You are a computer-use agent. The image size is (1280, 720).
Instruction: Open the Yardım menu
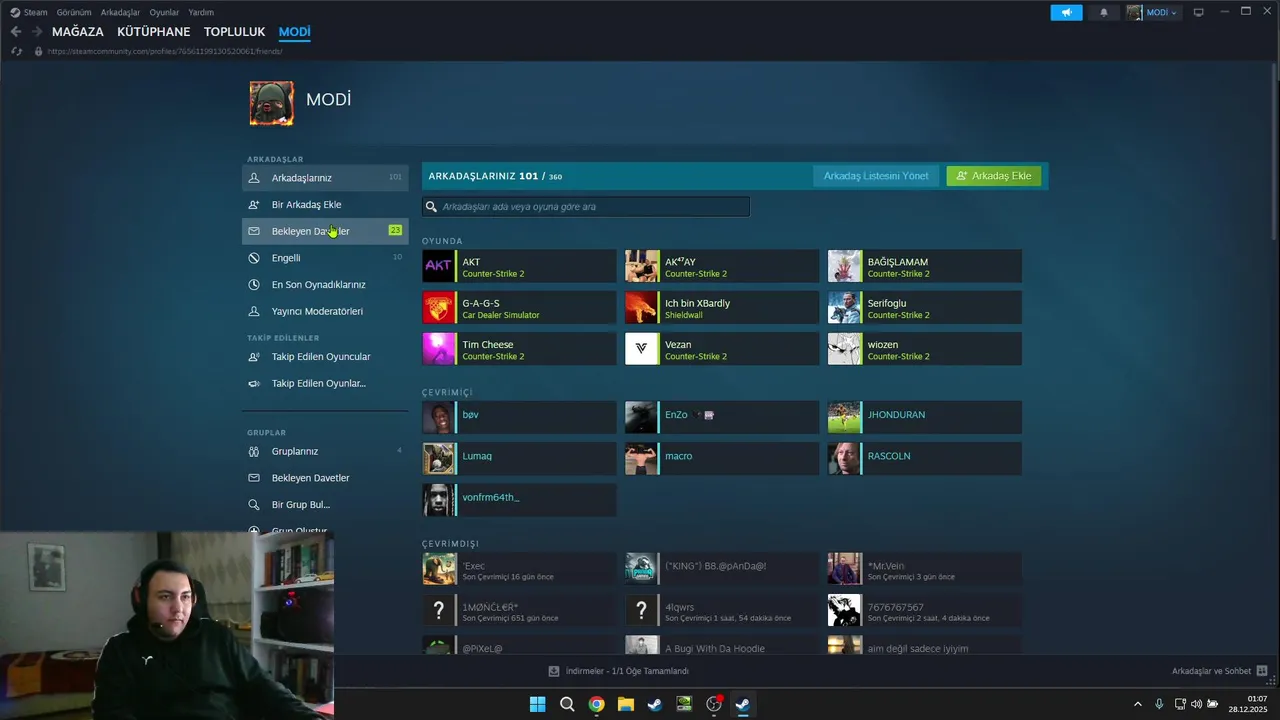[x=201, y=12]
